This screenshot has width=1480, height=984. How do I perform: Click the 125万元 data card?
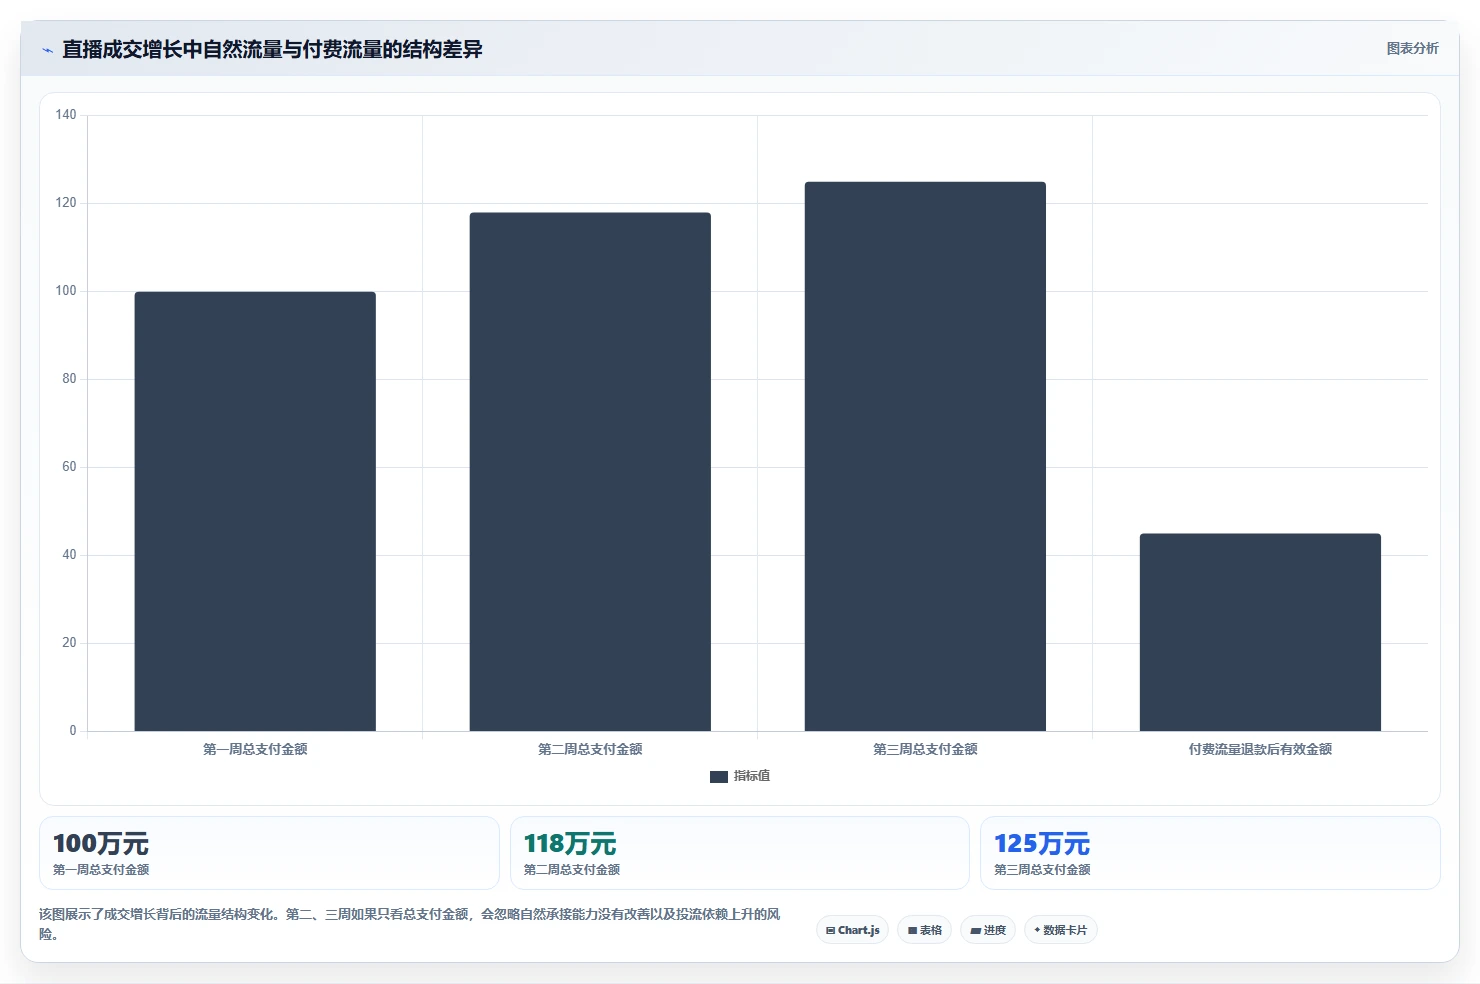click(x=1210, y=853)
